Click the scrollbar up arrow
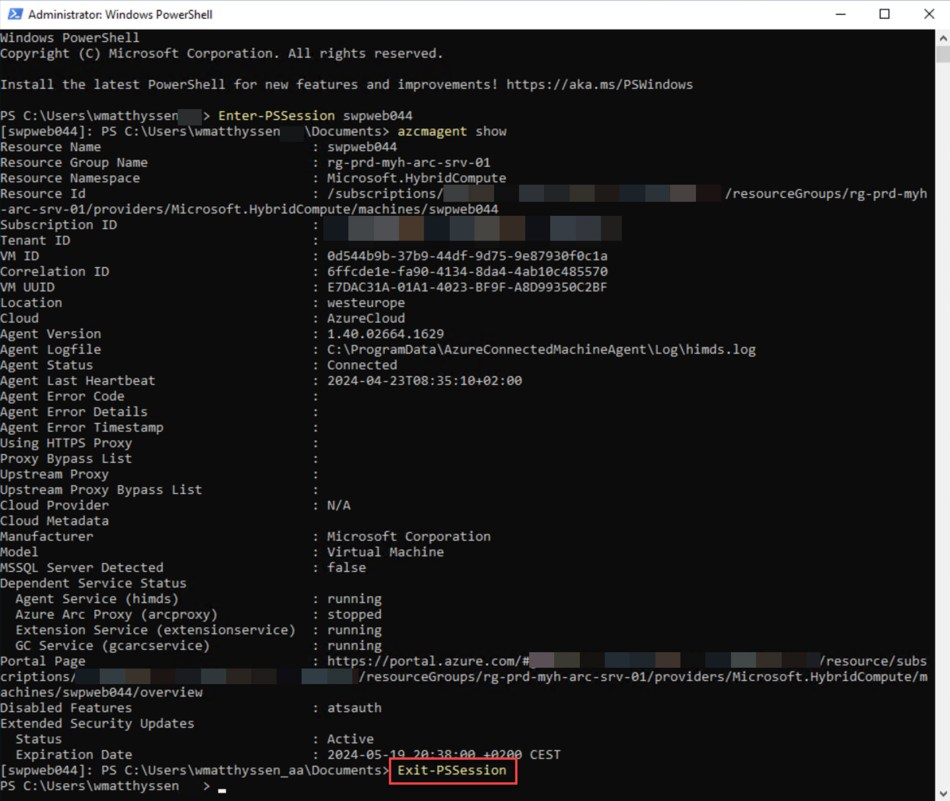 pyautogui.click(x=941, y=38)
